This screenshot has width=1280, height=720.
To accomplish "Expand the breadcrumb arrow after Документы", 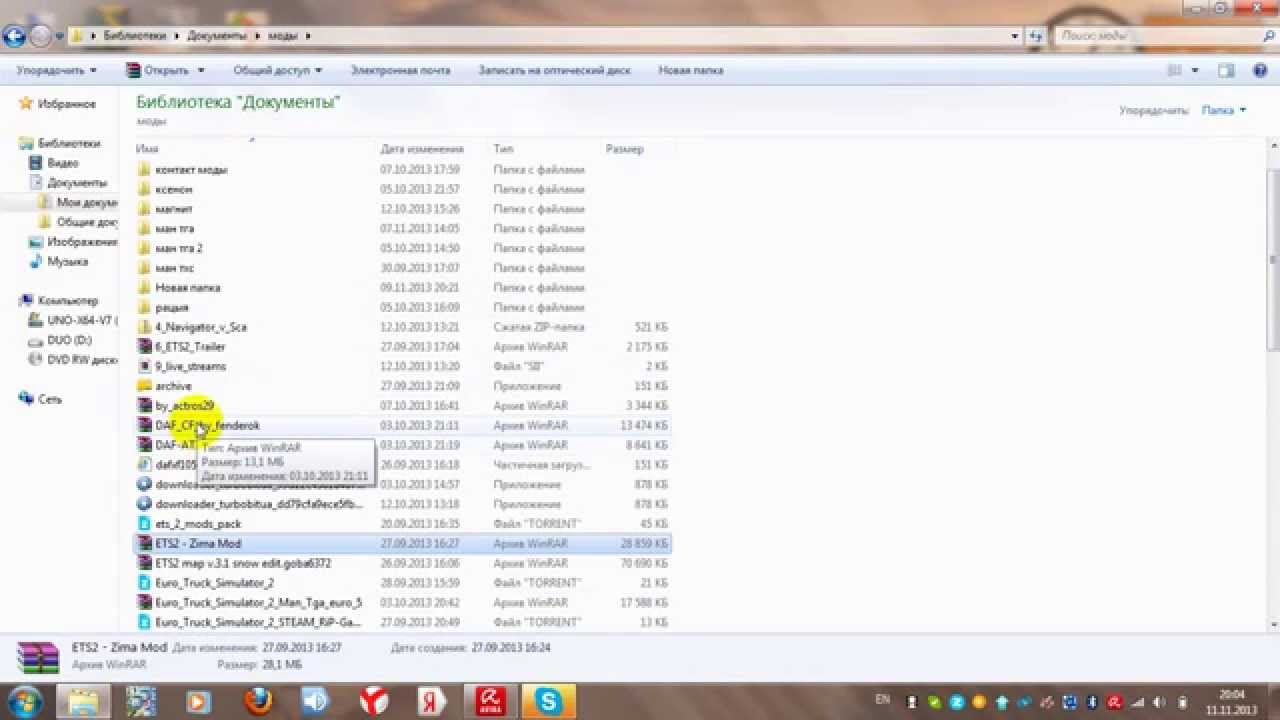I will pyautogui.click(x=258, y=36).
